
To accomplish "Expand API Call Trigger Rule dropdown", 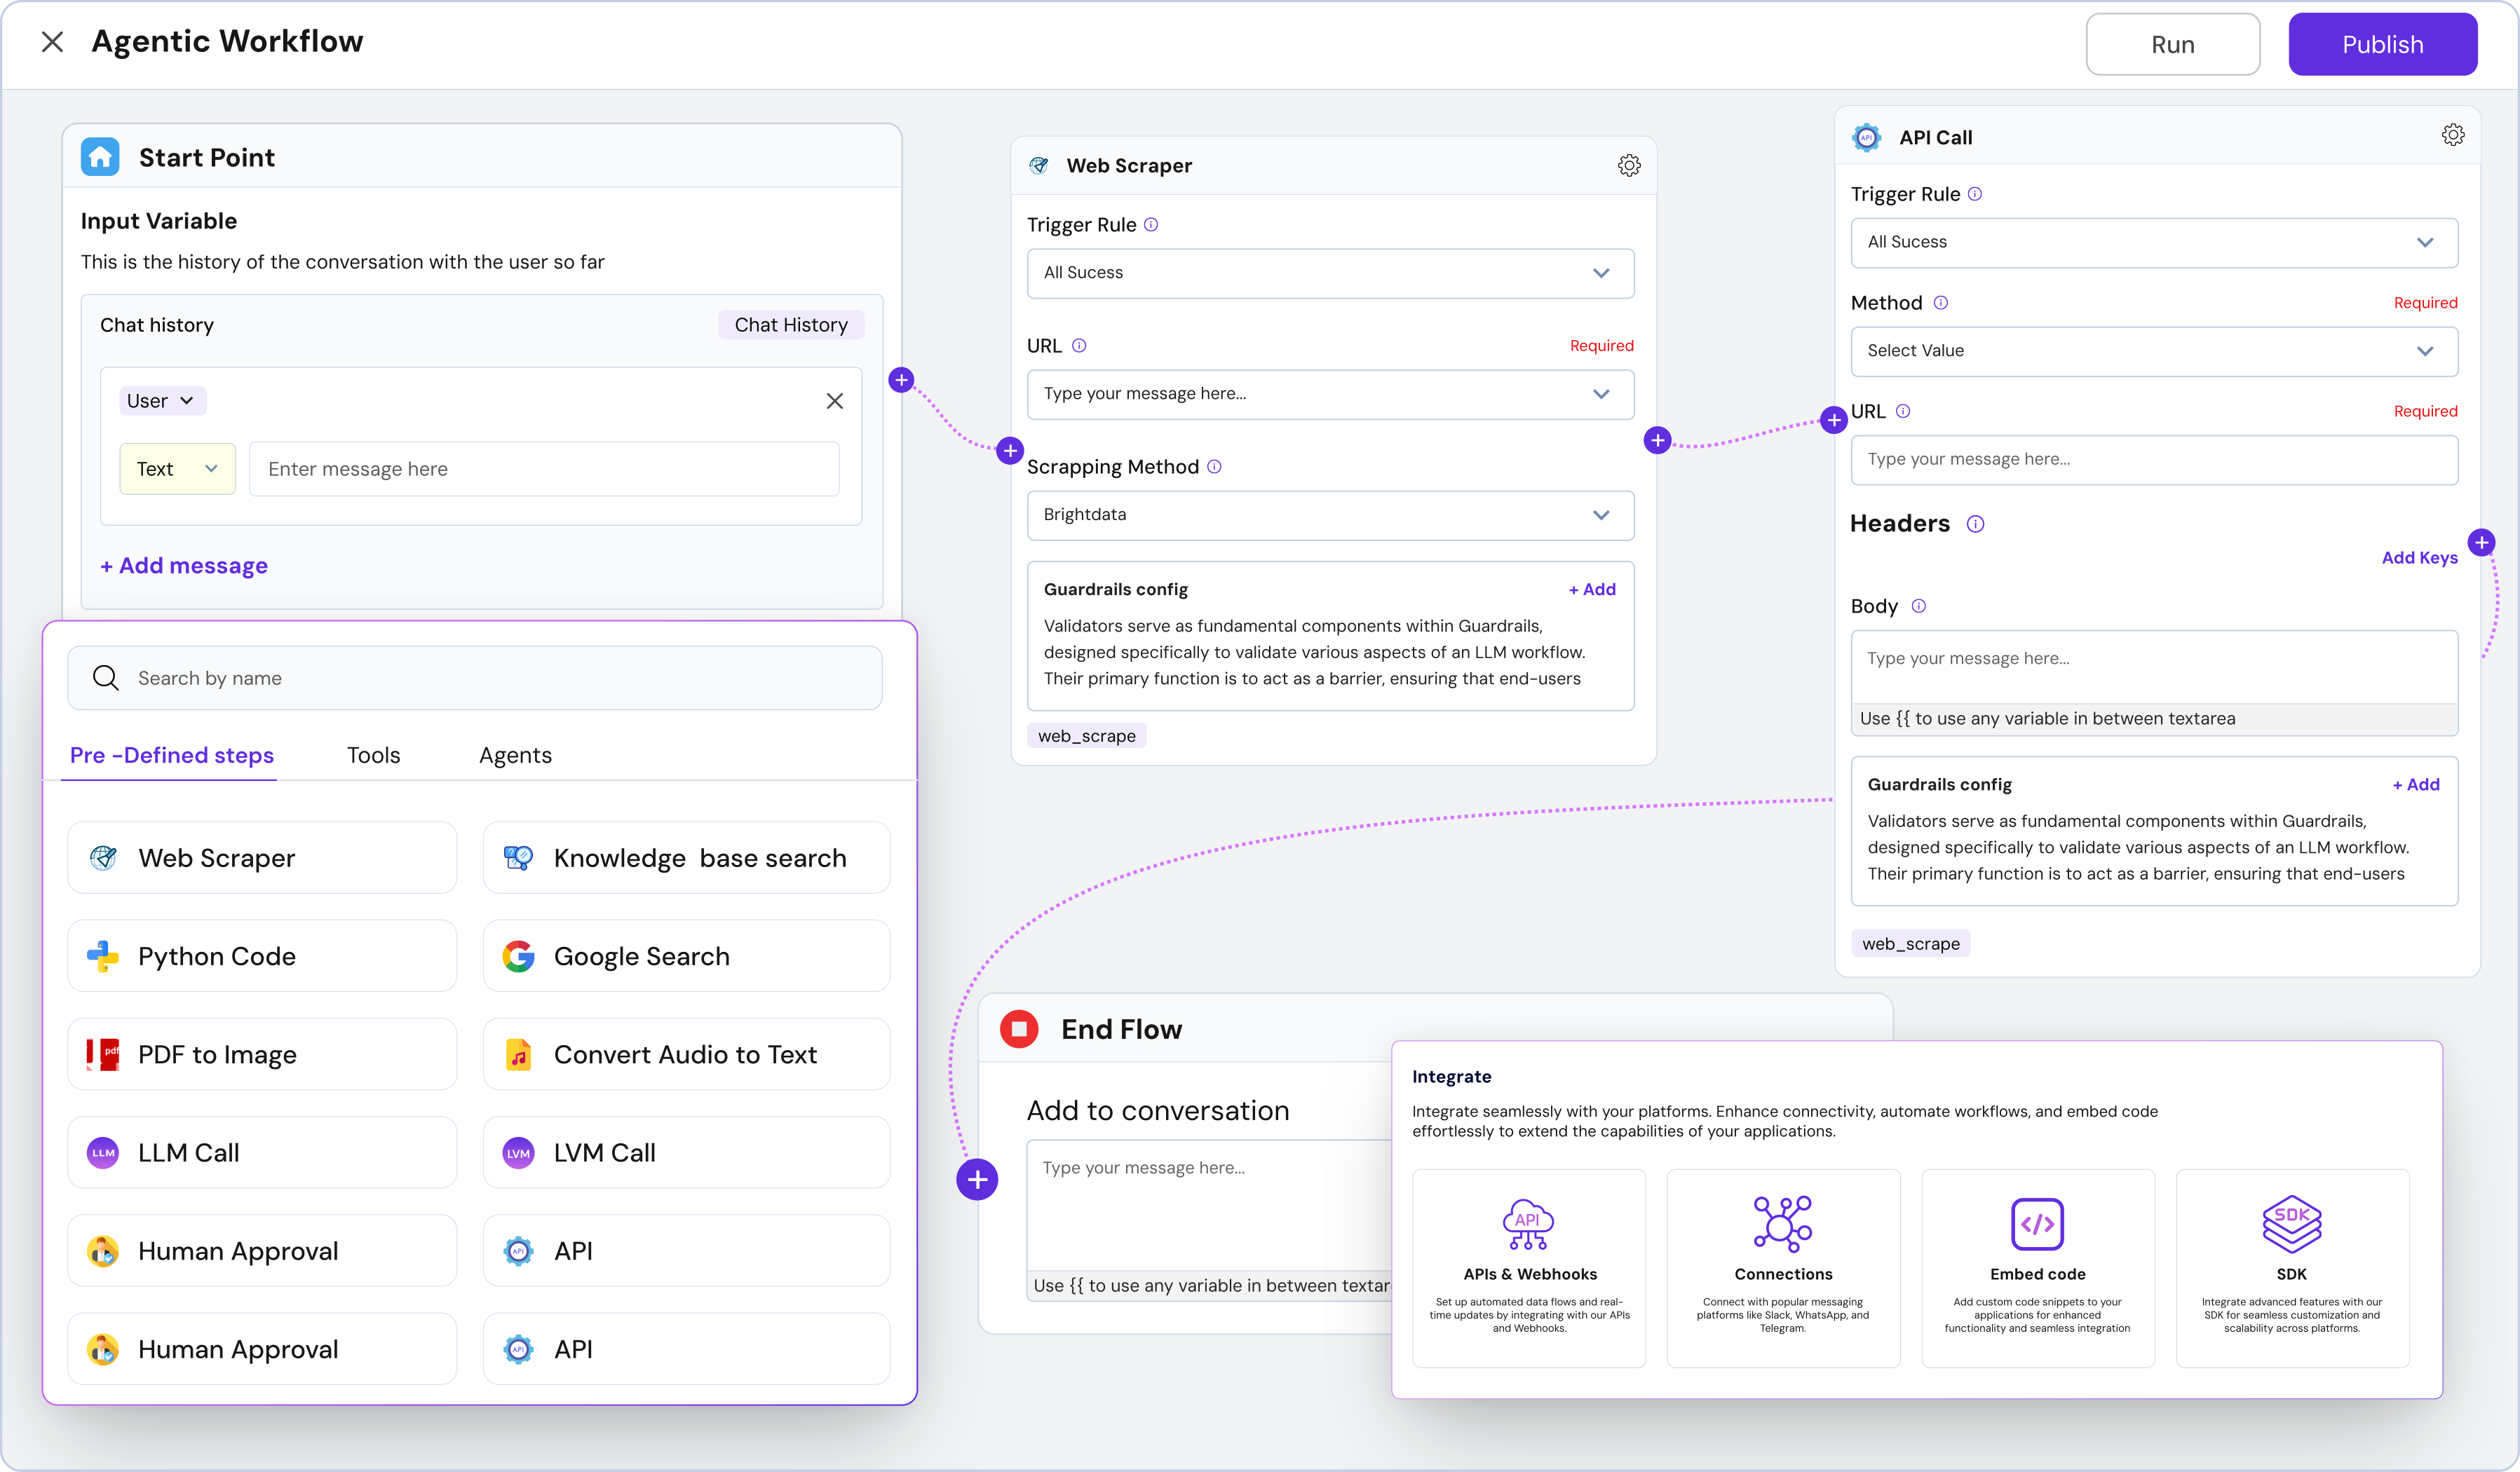I will click(x=2154, y=242).
